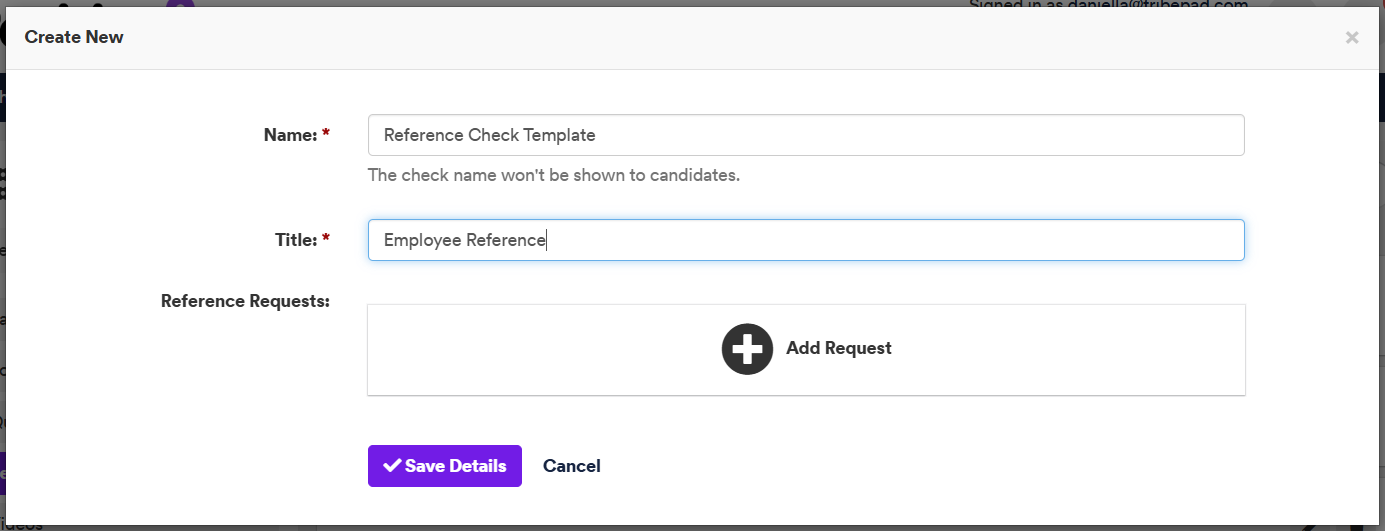Screen dimensions: 1385x531
Task: Click the check name helper text
Action: pyautogui.click(x=554, y=175)
